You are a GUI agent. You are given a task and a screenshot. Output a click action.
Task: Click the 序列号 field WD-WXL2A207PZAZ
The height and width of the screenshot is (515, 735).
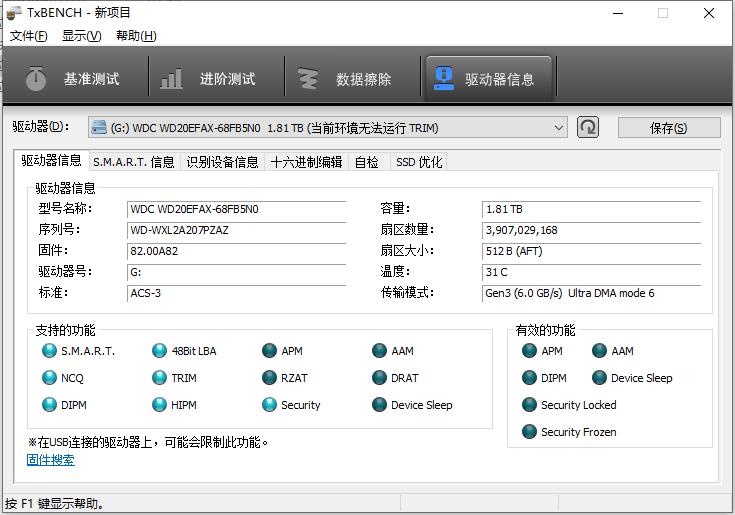tap(236, 231)
